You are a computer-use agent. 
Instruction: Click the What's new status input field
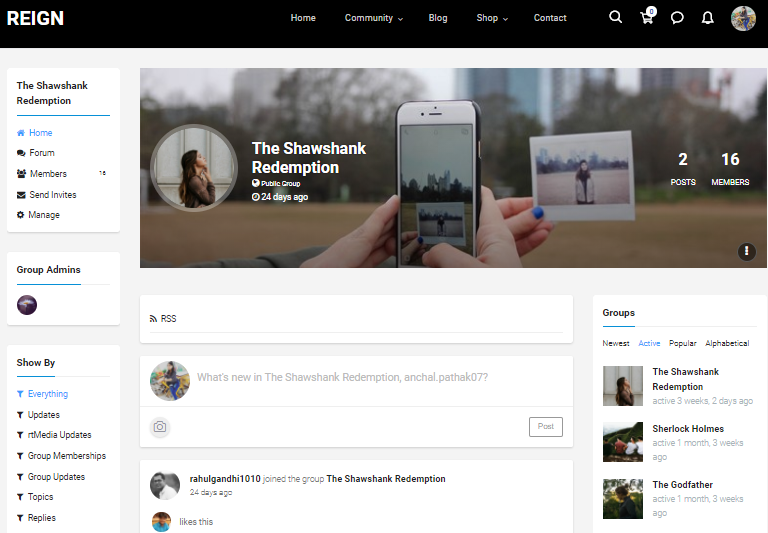click(x=342, y=377)
